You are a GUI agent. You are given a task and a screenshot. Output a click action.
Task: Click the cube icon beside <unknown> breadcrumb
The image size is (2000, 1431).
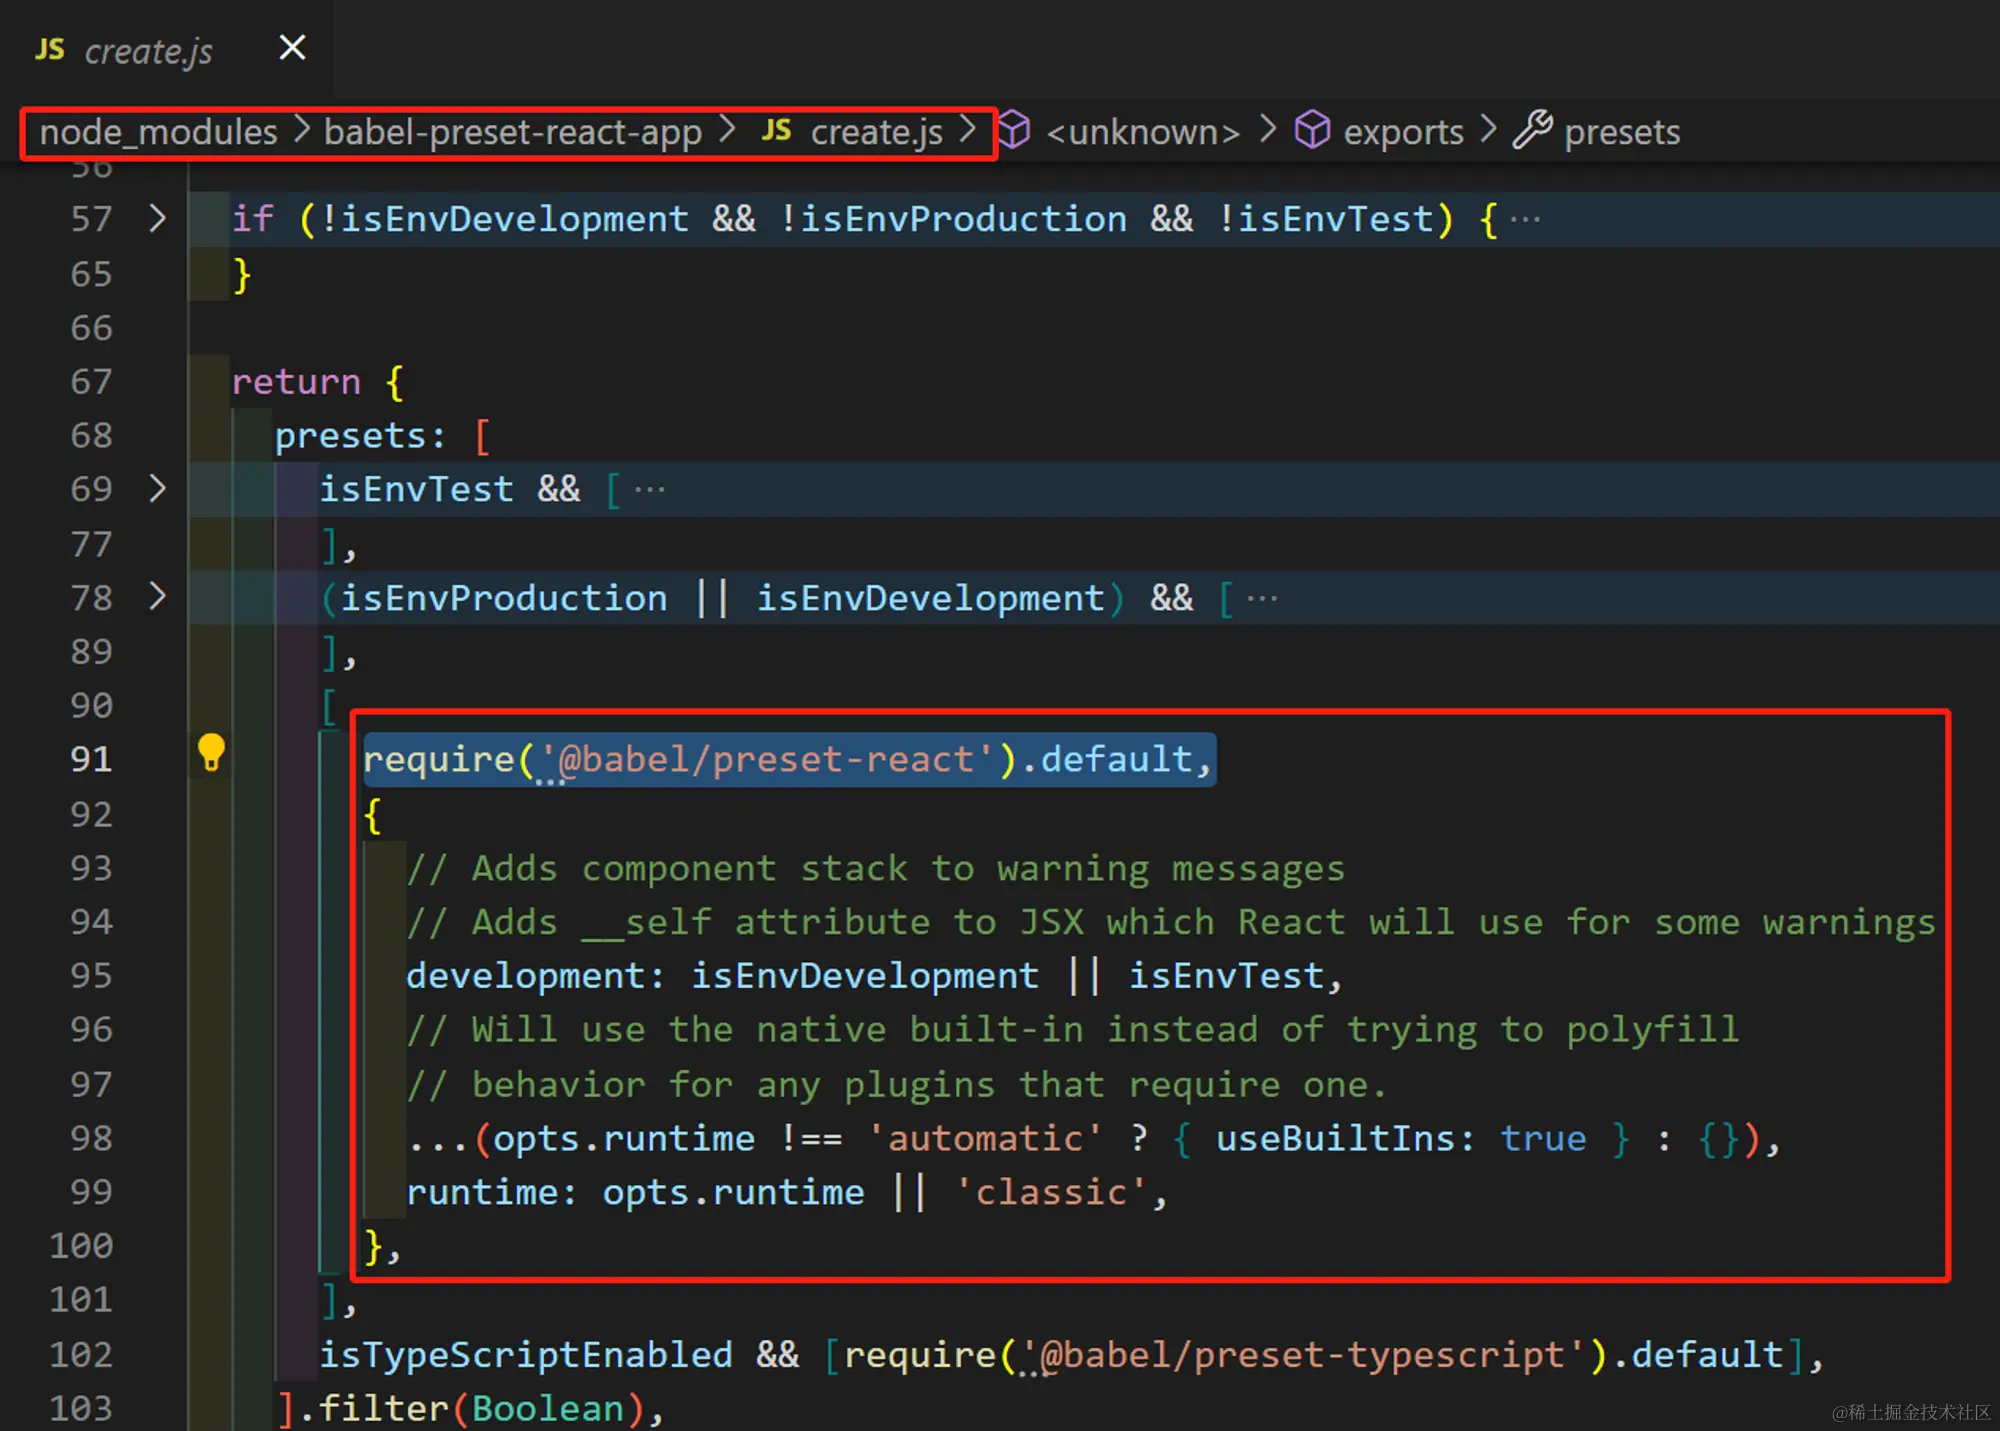pos(1013,131)
